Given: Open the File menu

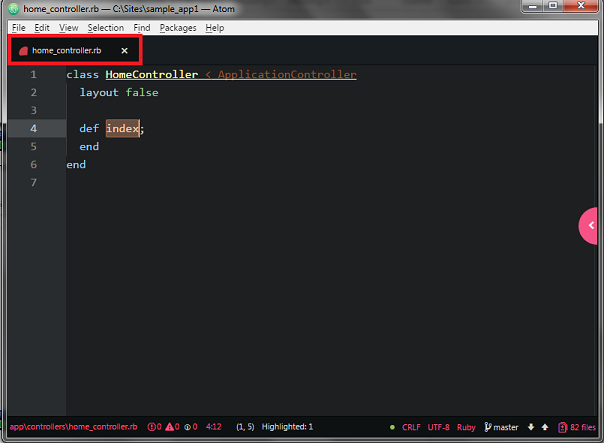Looking at the screenshot, I should pos(18,28).
